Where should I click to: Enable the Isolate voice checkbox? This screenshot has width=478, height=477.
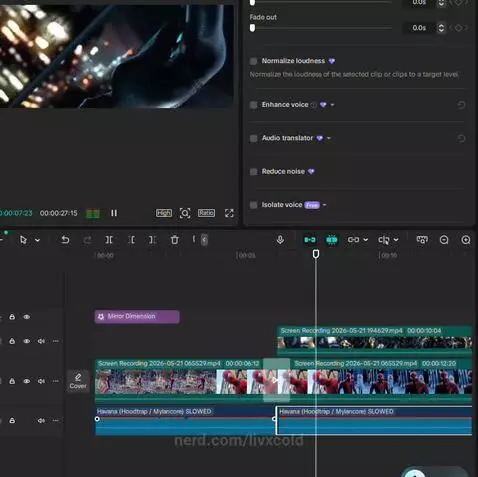(253, 205)
